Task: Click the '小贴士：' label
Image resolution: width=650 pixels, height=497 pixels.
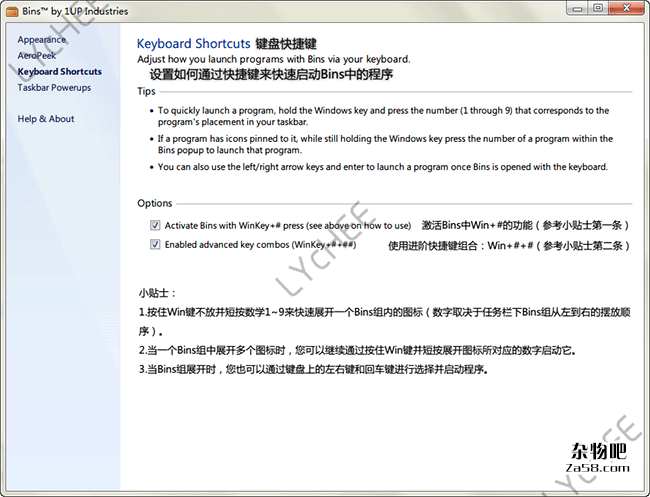Action: 158,293
